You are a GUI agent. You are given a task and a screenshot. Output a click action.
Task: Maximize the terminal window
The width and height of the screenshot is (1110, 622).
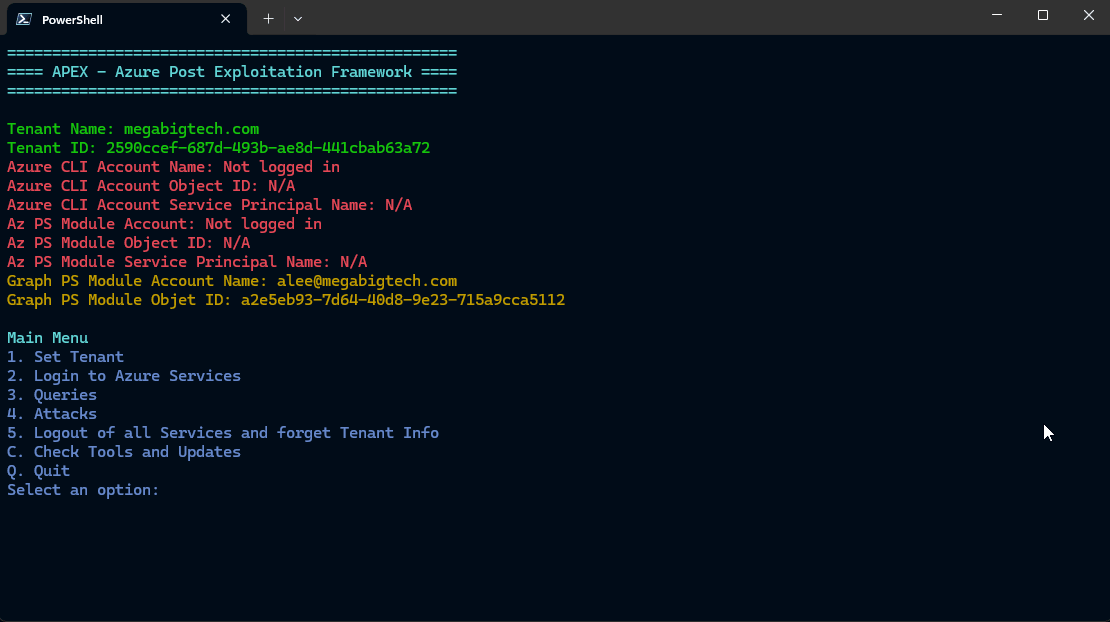pos(1043,15)
